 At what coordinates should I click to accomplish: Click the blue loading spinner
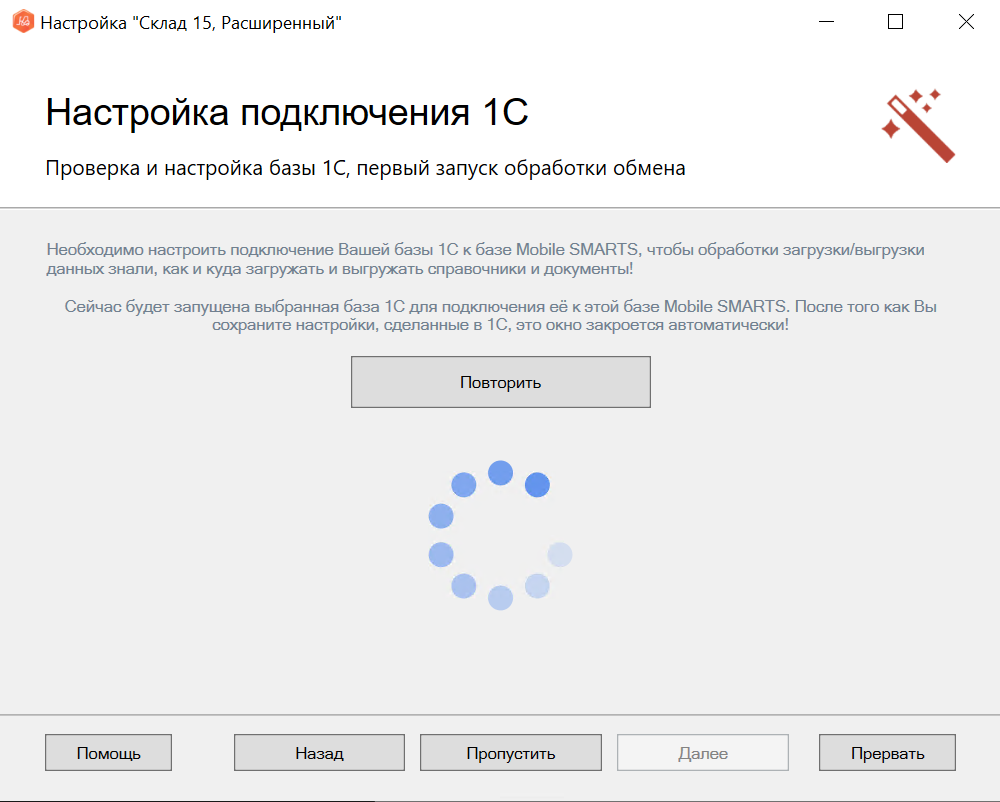click(501, 535)
